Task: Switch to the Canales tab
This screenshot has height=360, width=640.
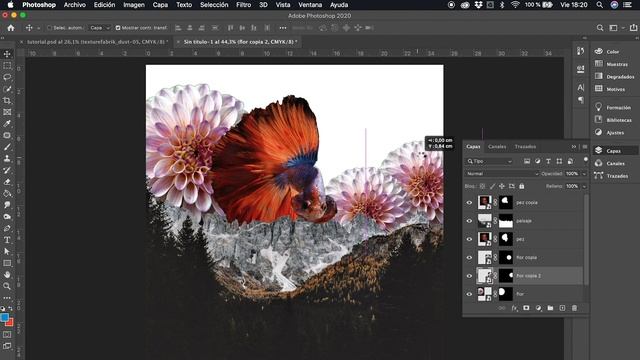Action: 497,147
